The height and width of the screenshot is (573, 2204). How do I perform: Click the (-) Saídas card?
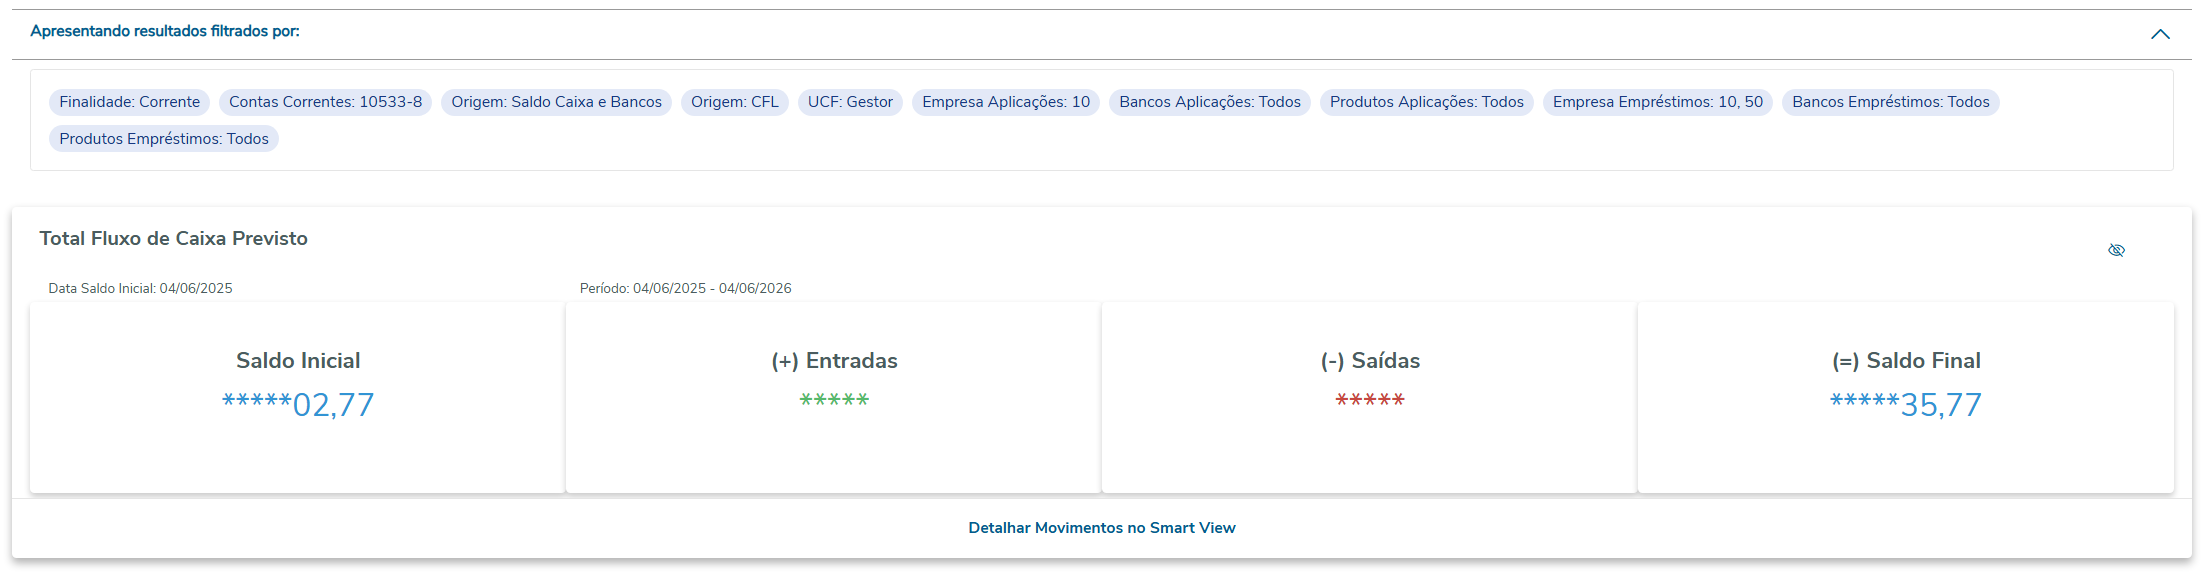1370,397
